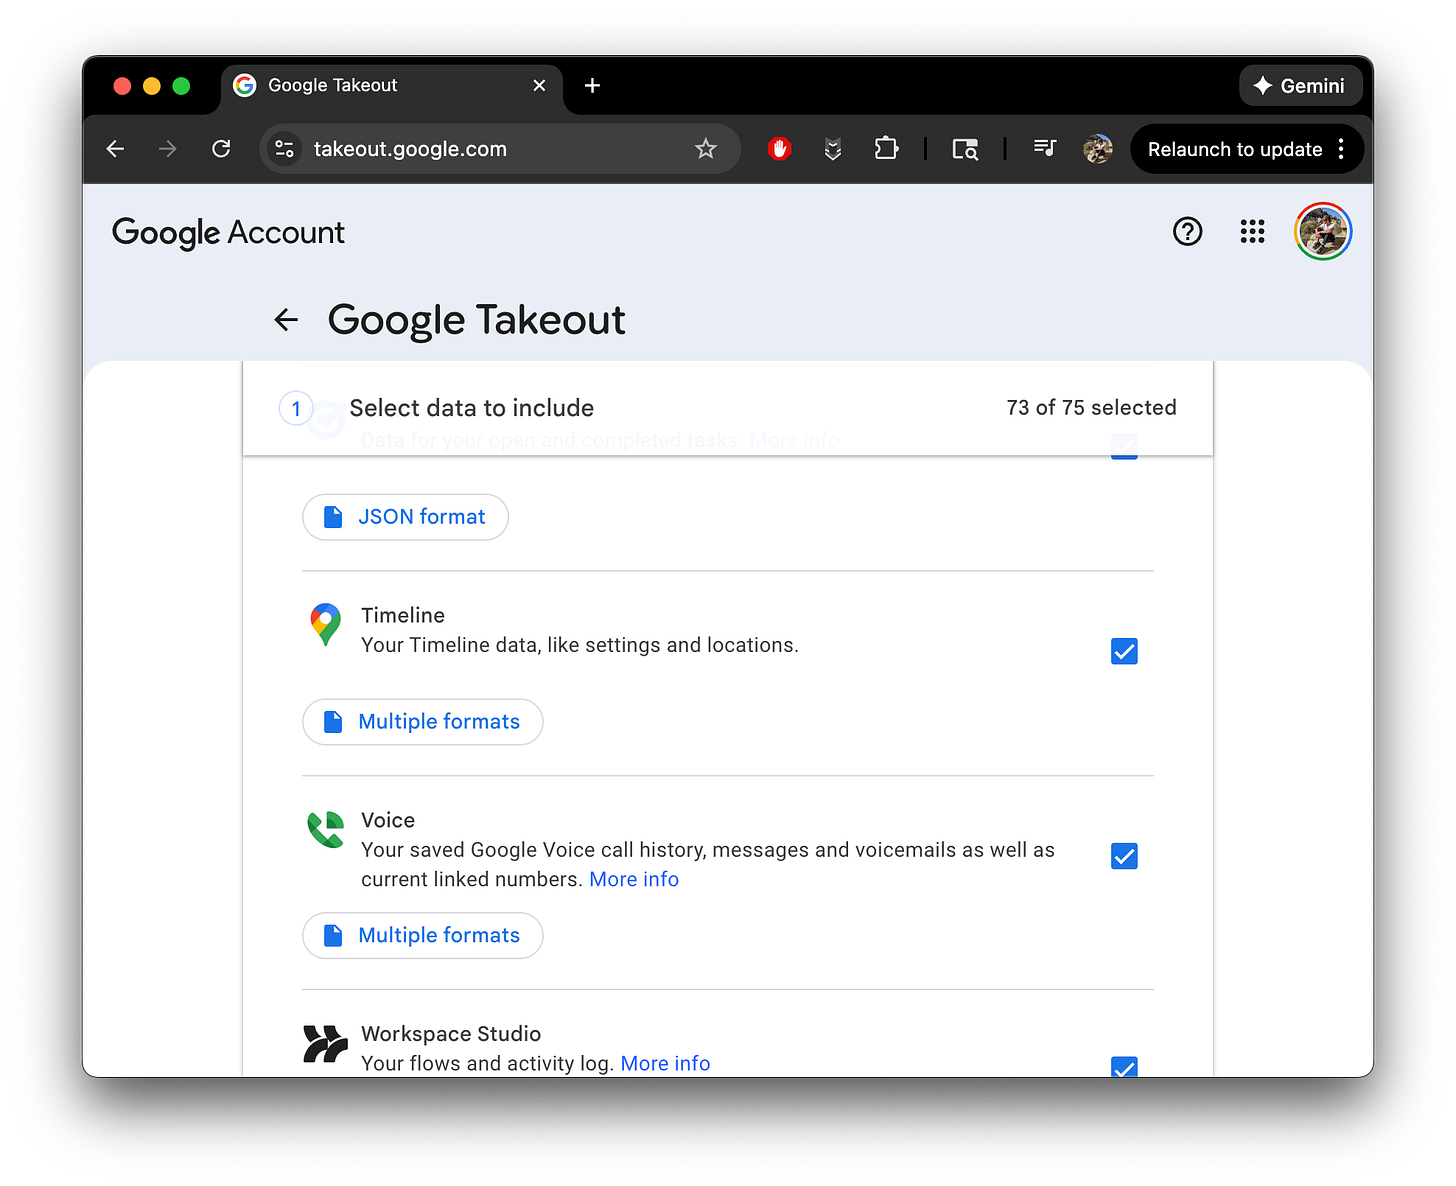Open the chevron badge extension icon
The width and height of the screenshot is (1456, 1186).
tap(832, 149)
